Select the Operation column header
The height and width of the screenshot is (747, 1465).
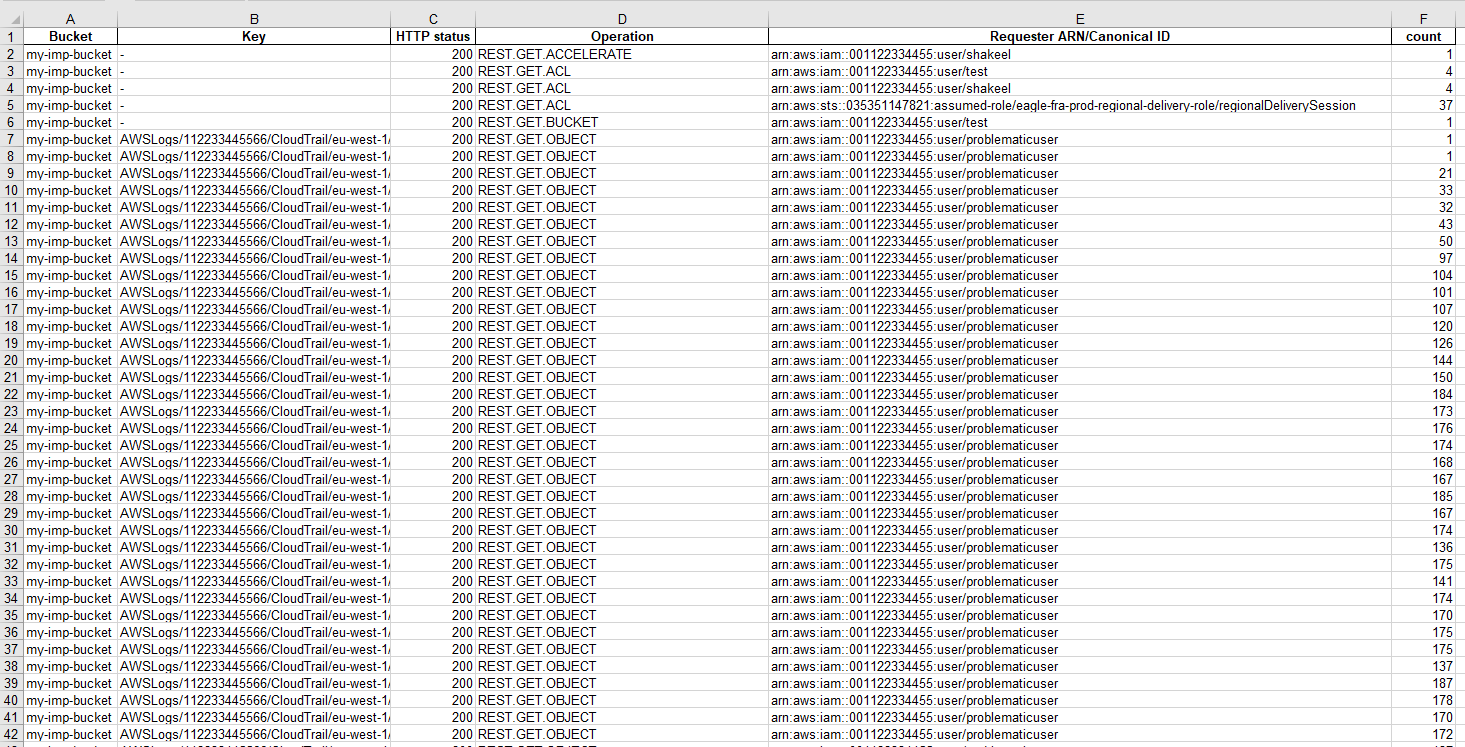621,18
